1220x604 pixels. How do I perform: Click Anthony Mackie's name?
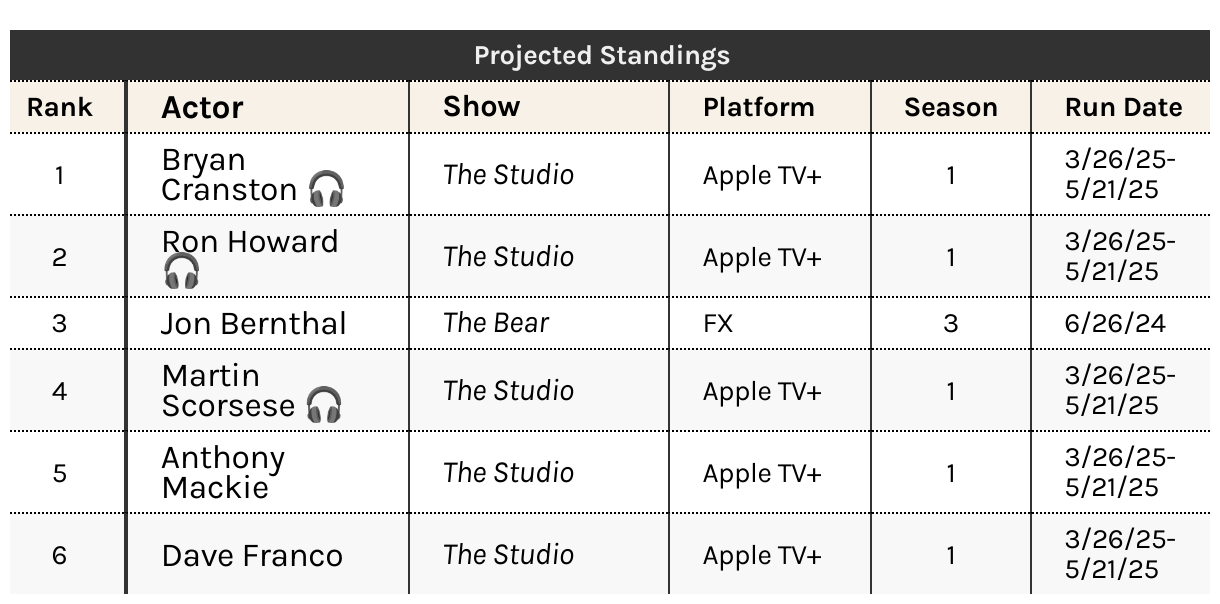pyautogui.click(x=223, y=472)
